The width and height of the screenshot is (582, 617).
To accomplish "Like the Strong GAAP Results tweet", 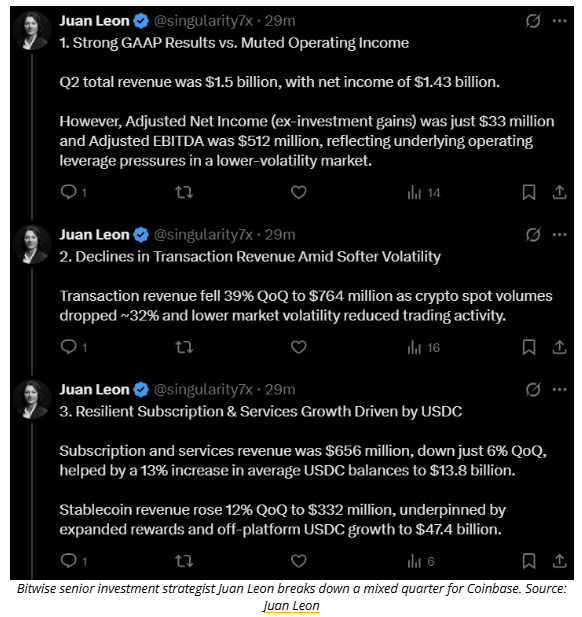I will coord(299,192).
